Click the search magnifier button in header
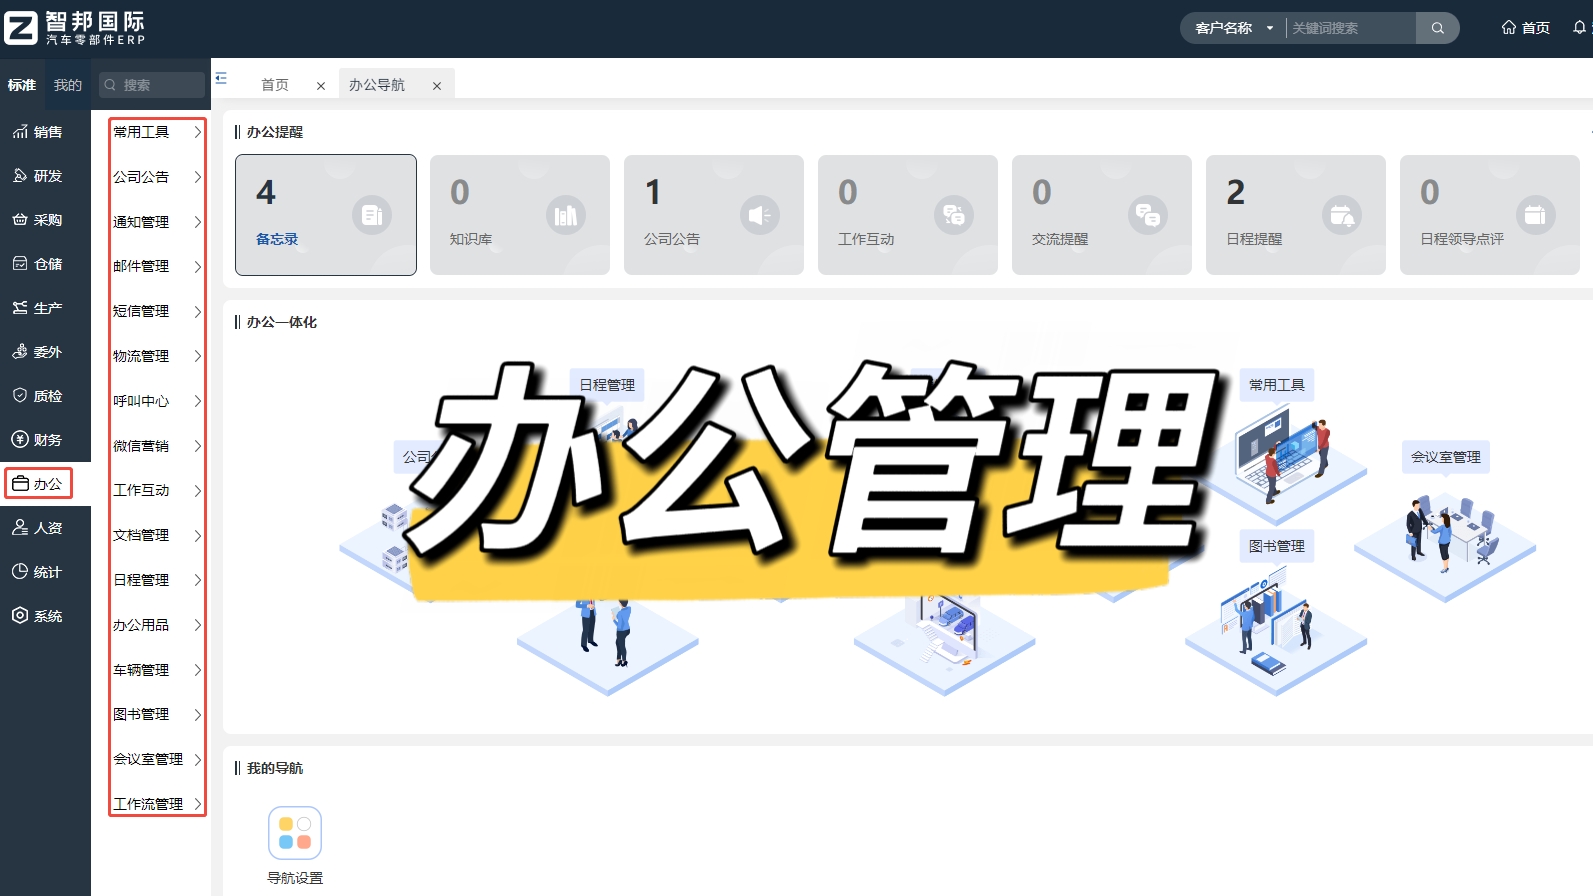The height and width of the screenshot is (896, 1593). 1437,28
